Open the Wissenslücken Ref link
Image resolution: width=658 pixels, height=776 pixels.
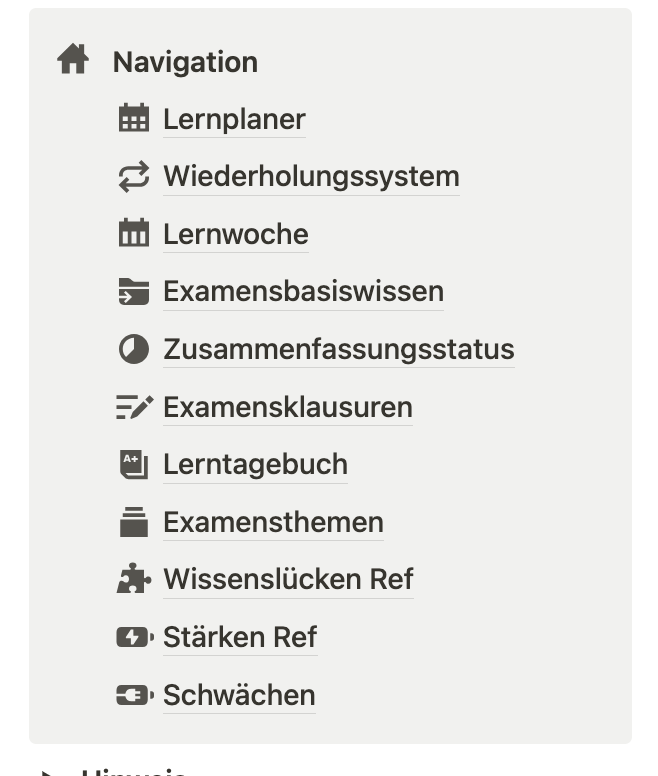tap(288, 580)
